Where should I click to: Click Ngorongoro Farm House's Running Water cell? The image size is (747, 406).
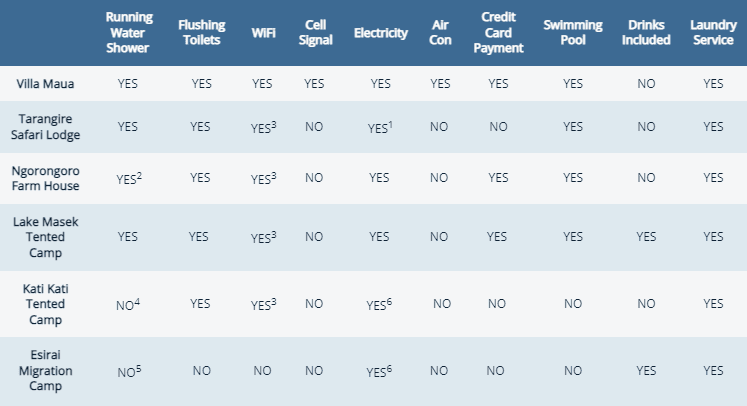[x=129, y=179]
